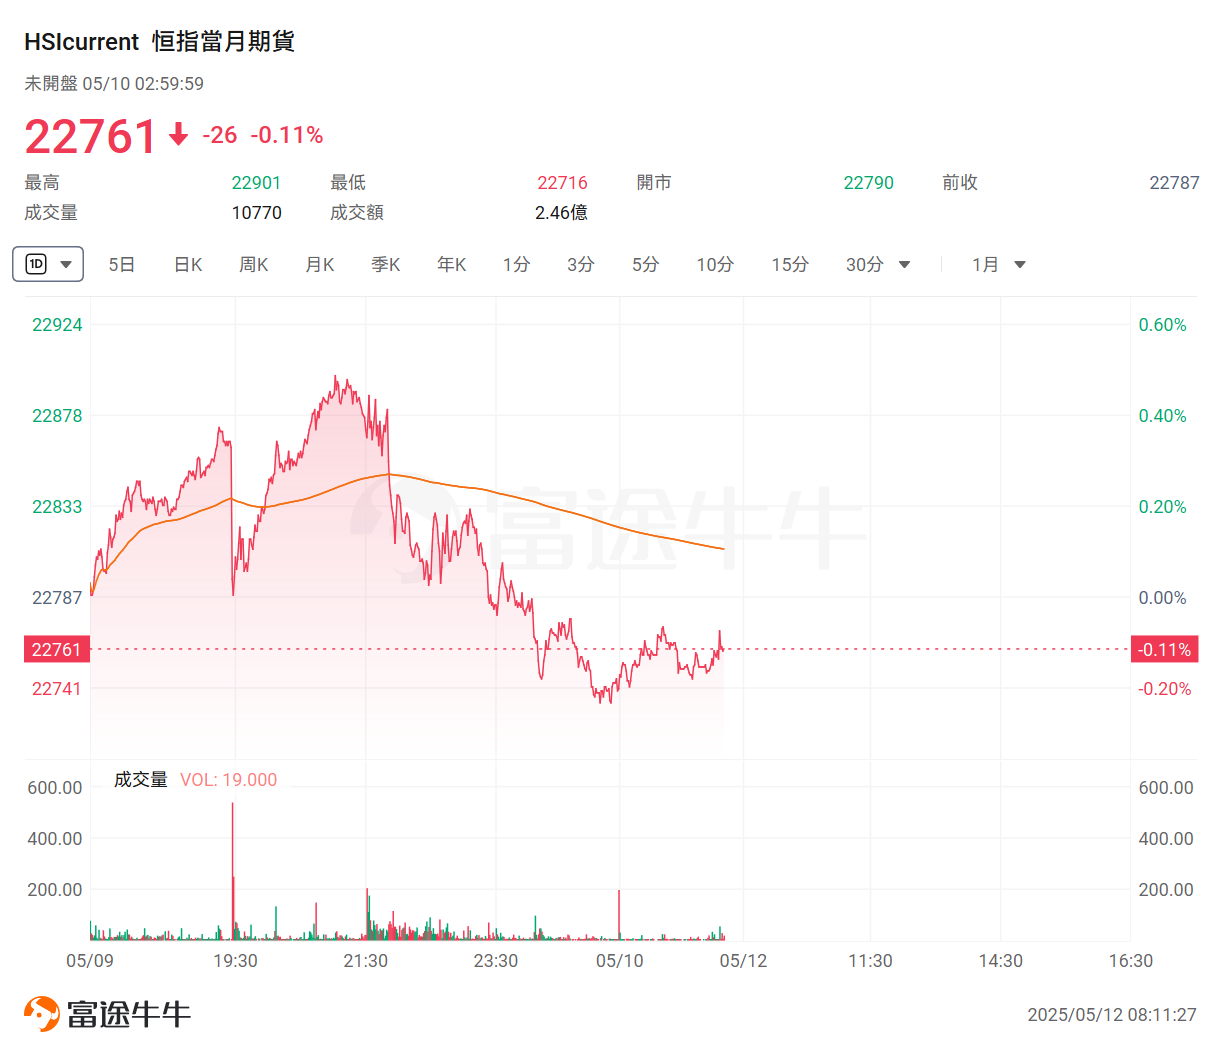1221x1055 pixels.
Task: Click the 成交量 VOL indicator label
Action: (x=195, y=780)
